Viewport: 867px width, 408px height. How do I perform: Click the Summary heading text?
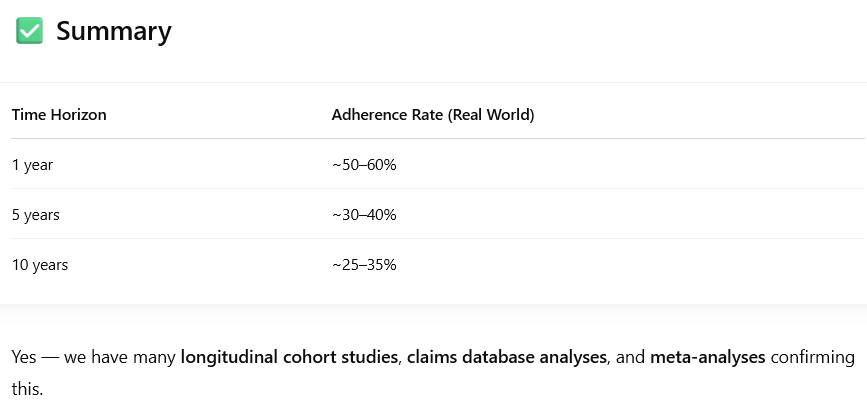(114, 31)
